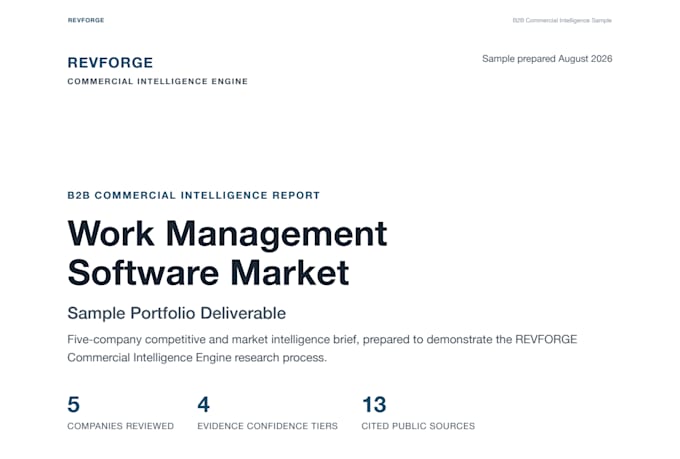Select 'B2B COMMERCIAL INTELLIGENCE REPORT' label
Image resolution: width=680 pixels, height=459 pixels.
(x=193, y=195)
